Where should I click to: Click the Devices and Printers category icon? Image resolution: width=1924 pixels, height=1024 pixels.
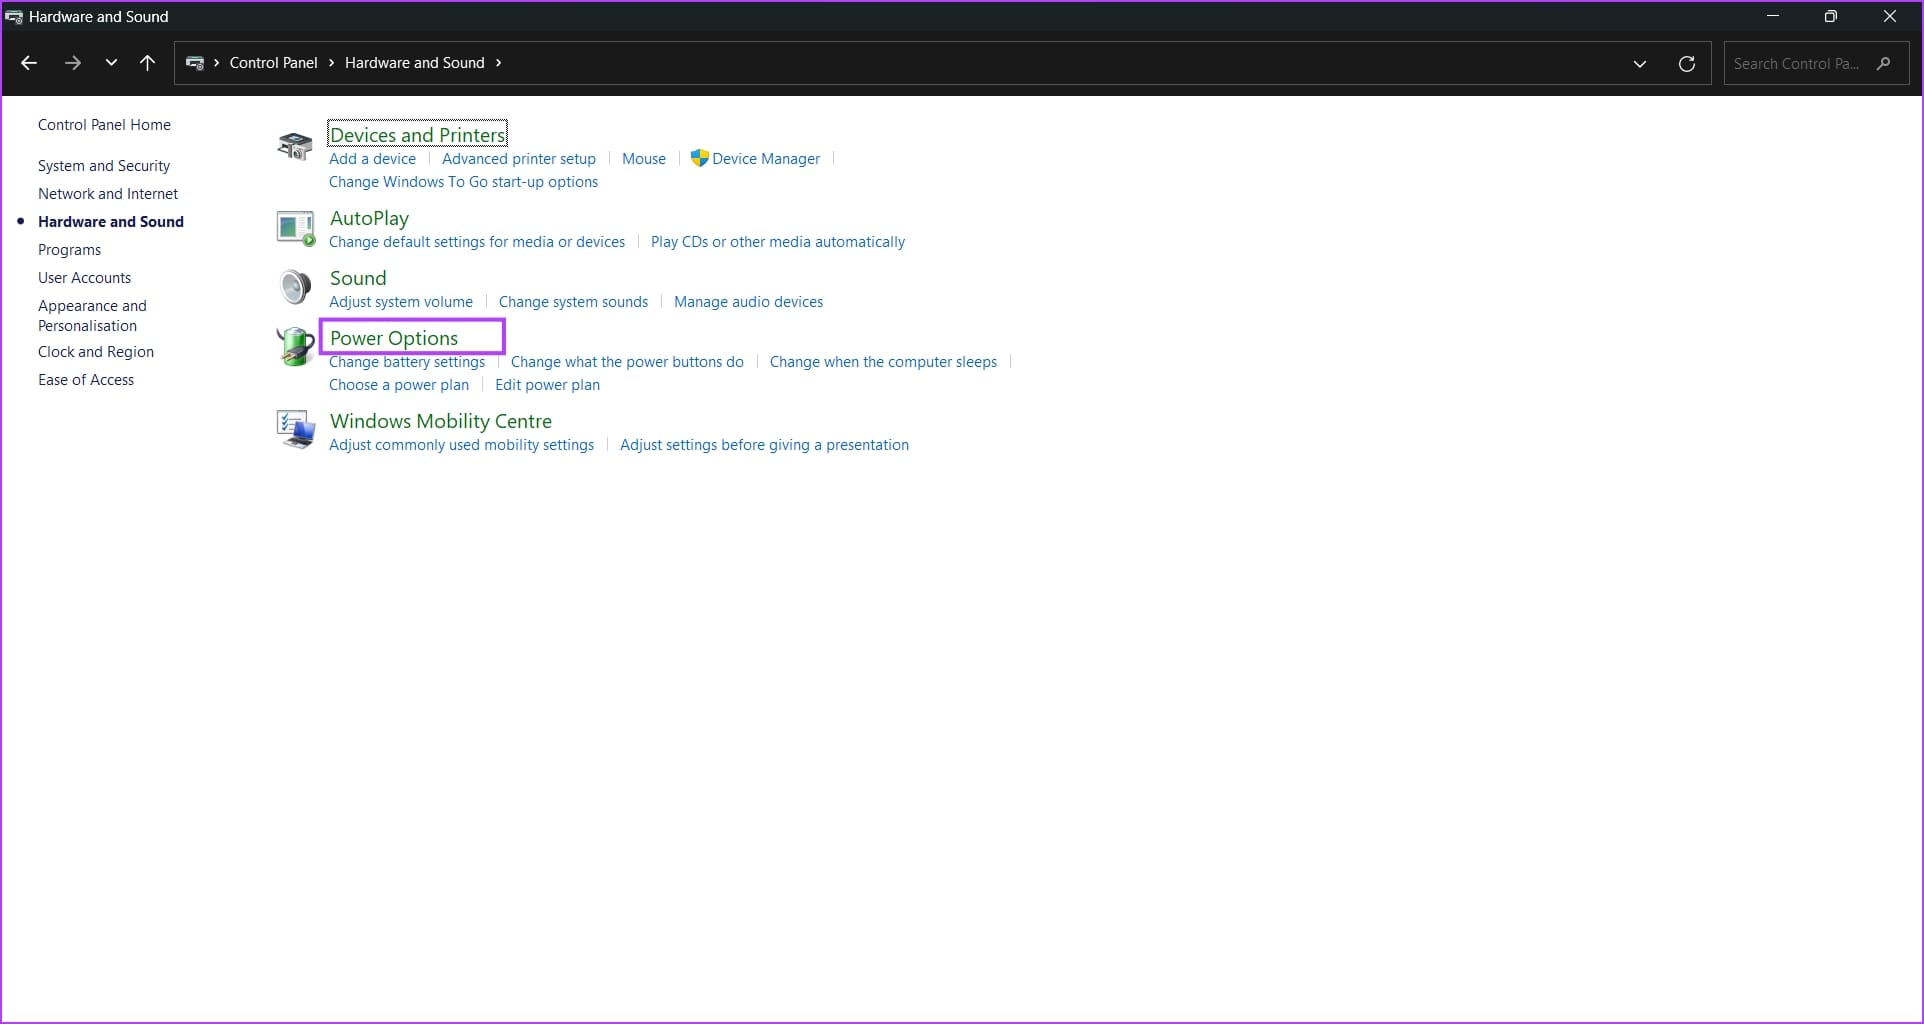295,146
